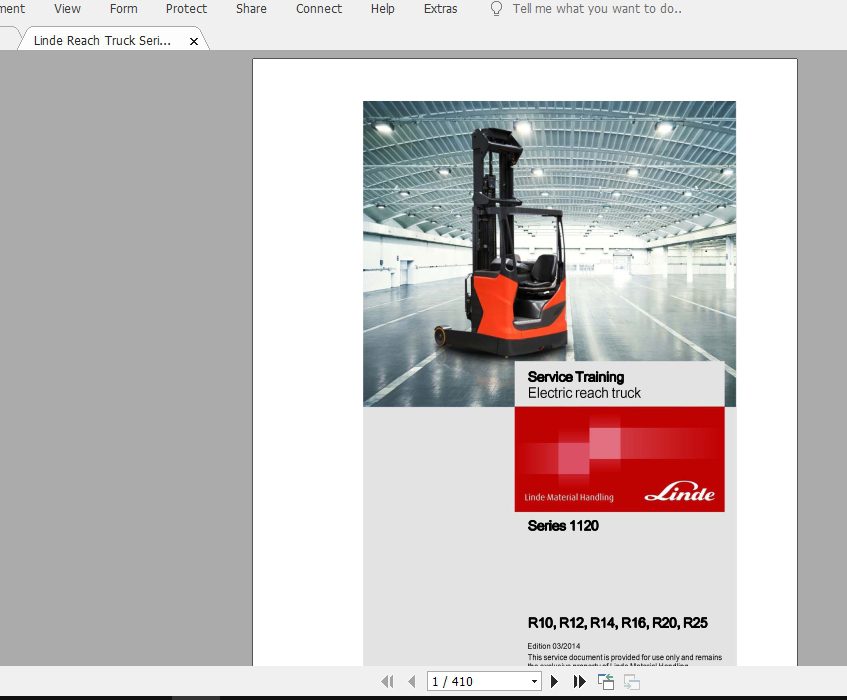Go to the previous page
The height and width of the screenshot is (700, 847).
412,682
